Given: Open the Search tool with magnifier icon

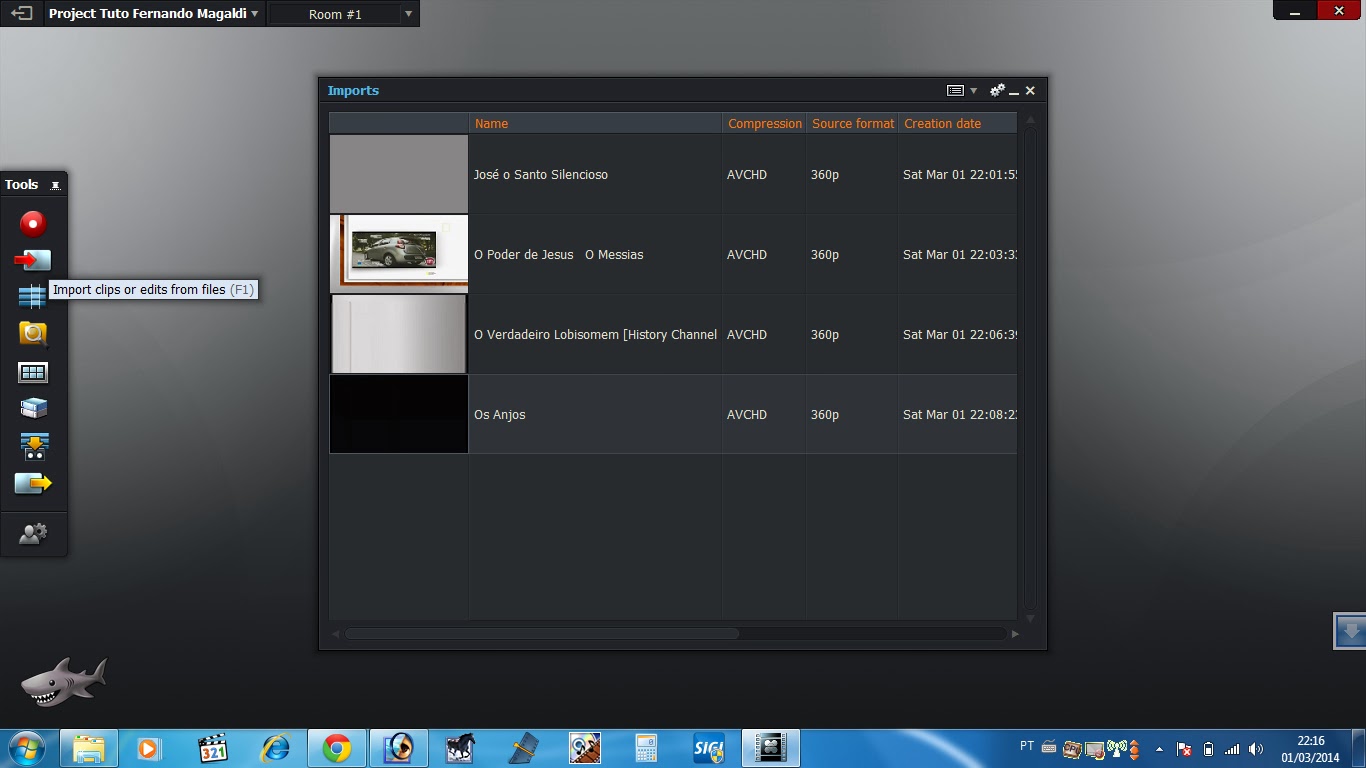Looking at the screenshot, I should (x=33, y=334).
